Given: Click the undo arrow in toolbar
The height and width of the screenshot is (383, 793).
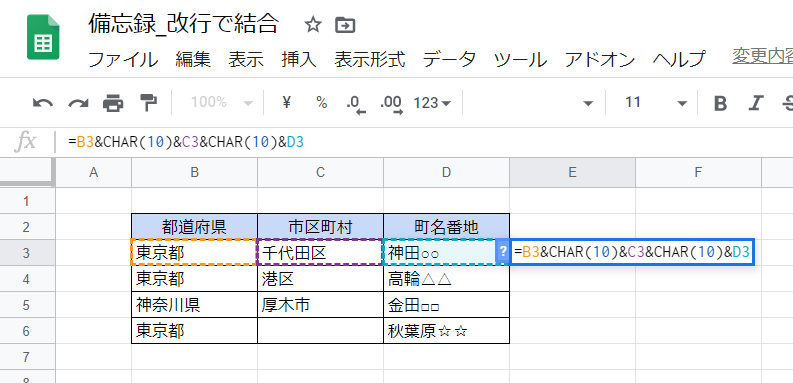Looking at the screenshot, I should tap(43, 103).
